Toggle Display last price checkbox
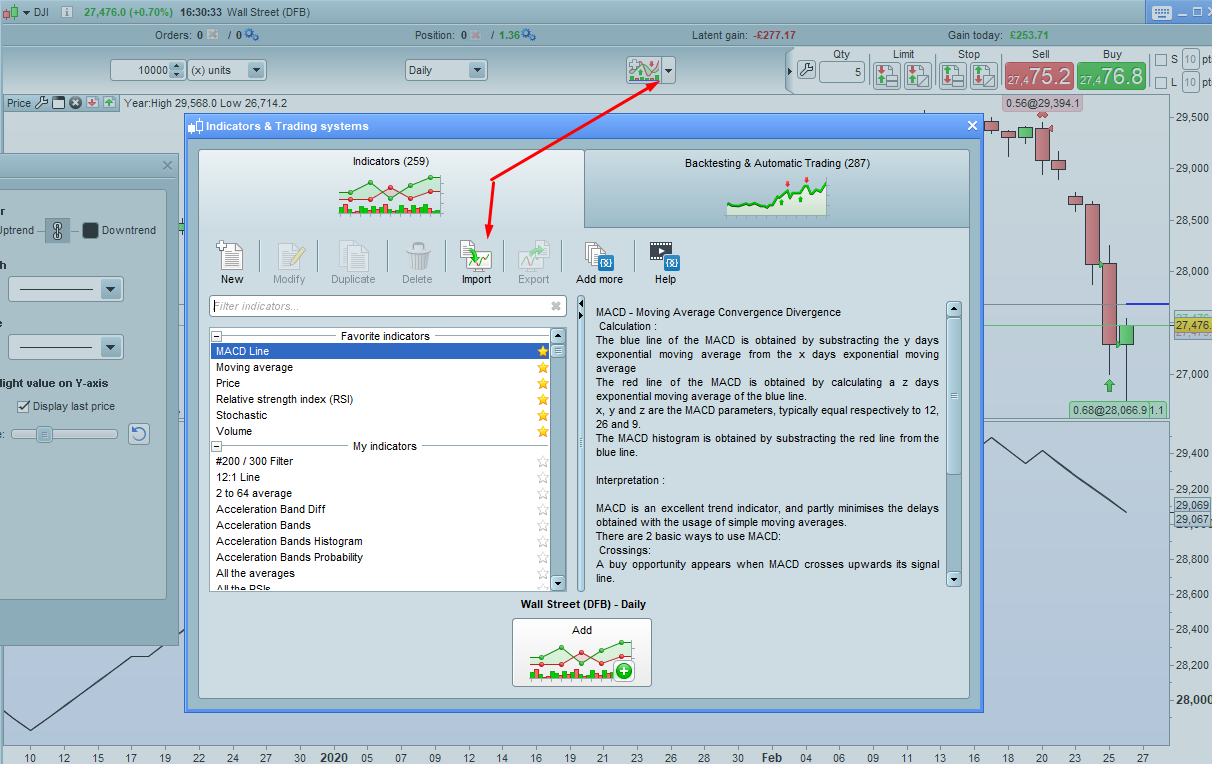The width and height of the screenshot is (1212, 764). tap(24, 406)
